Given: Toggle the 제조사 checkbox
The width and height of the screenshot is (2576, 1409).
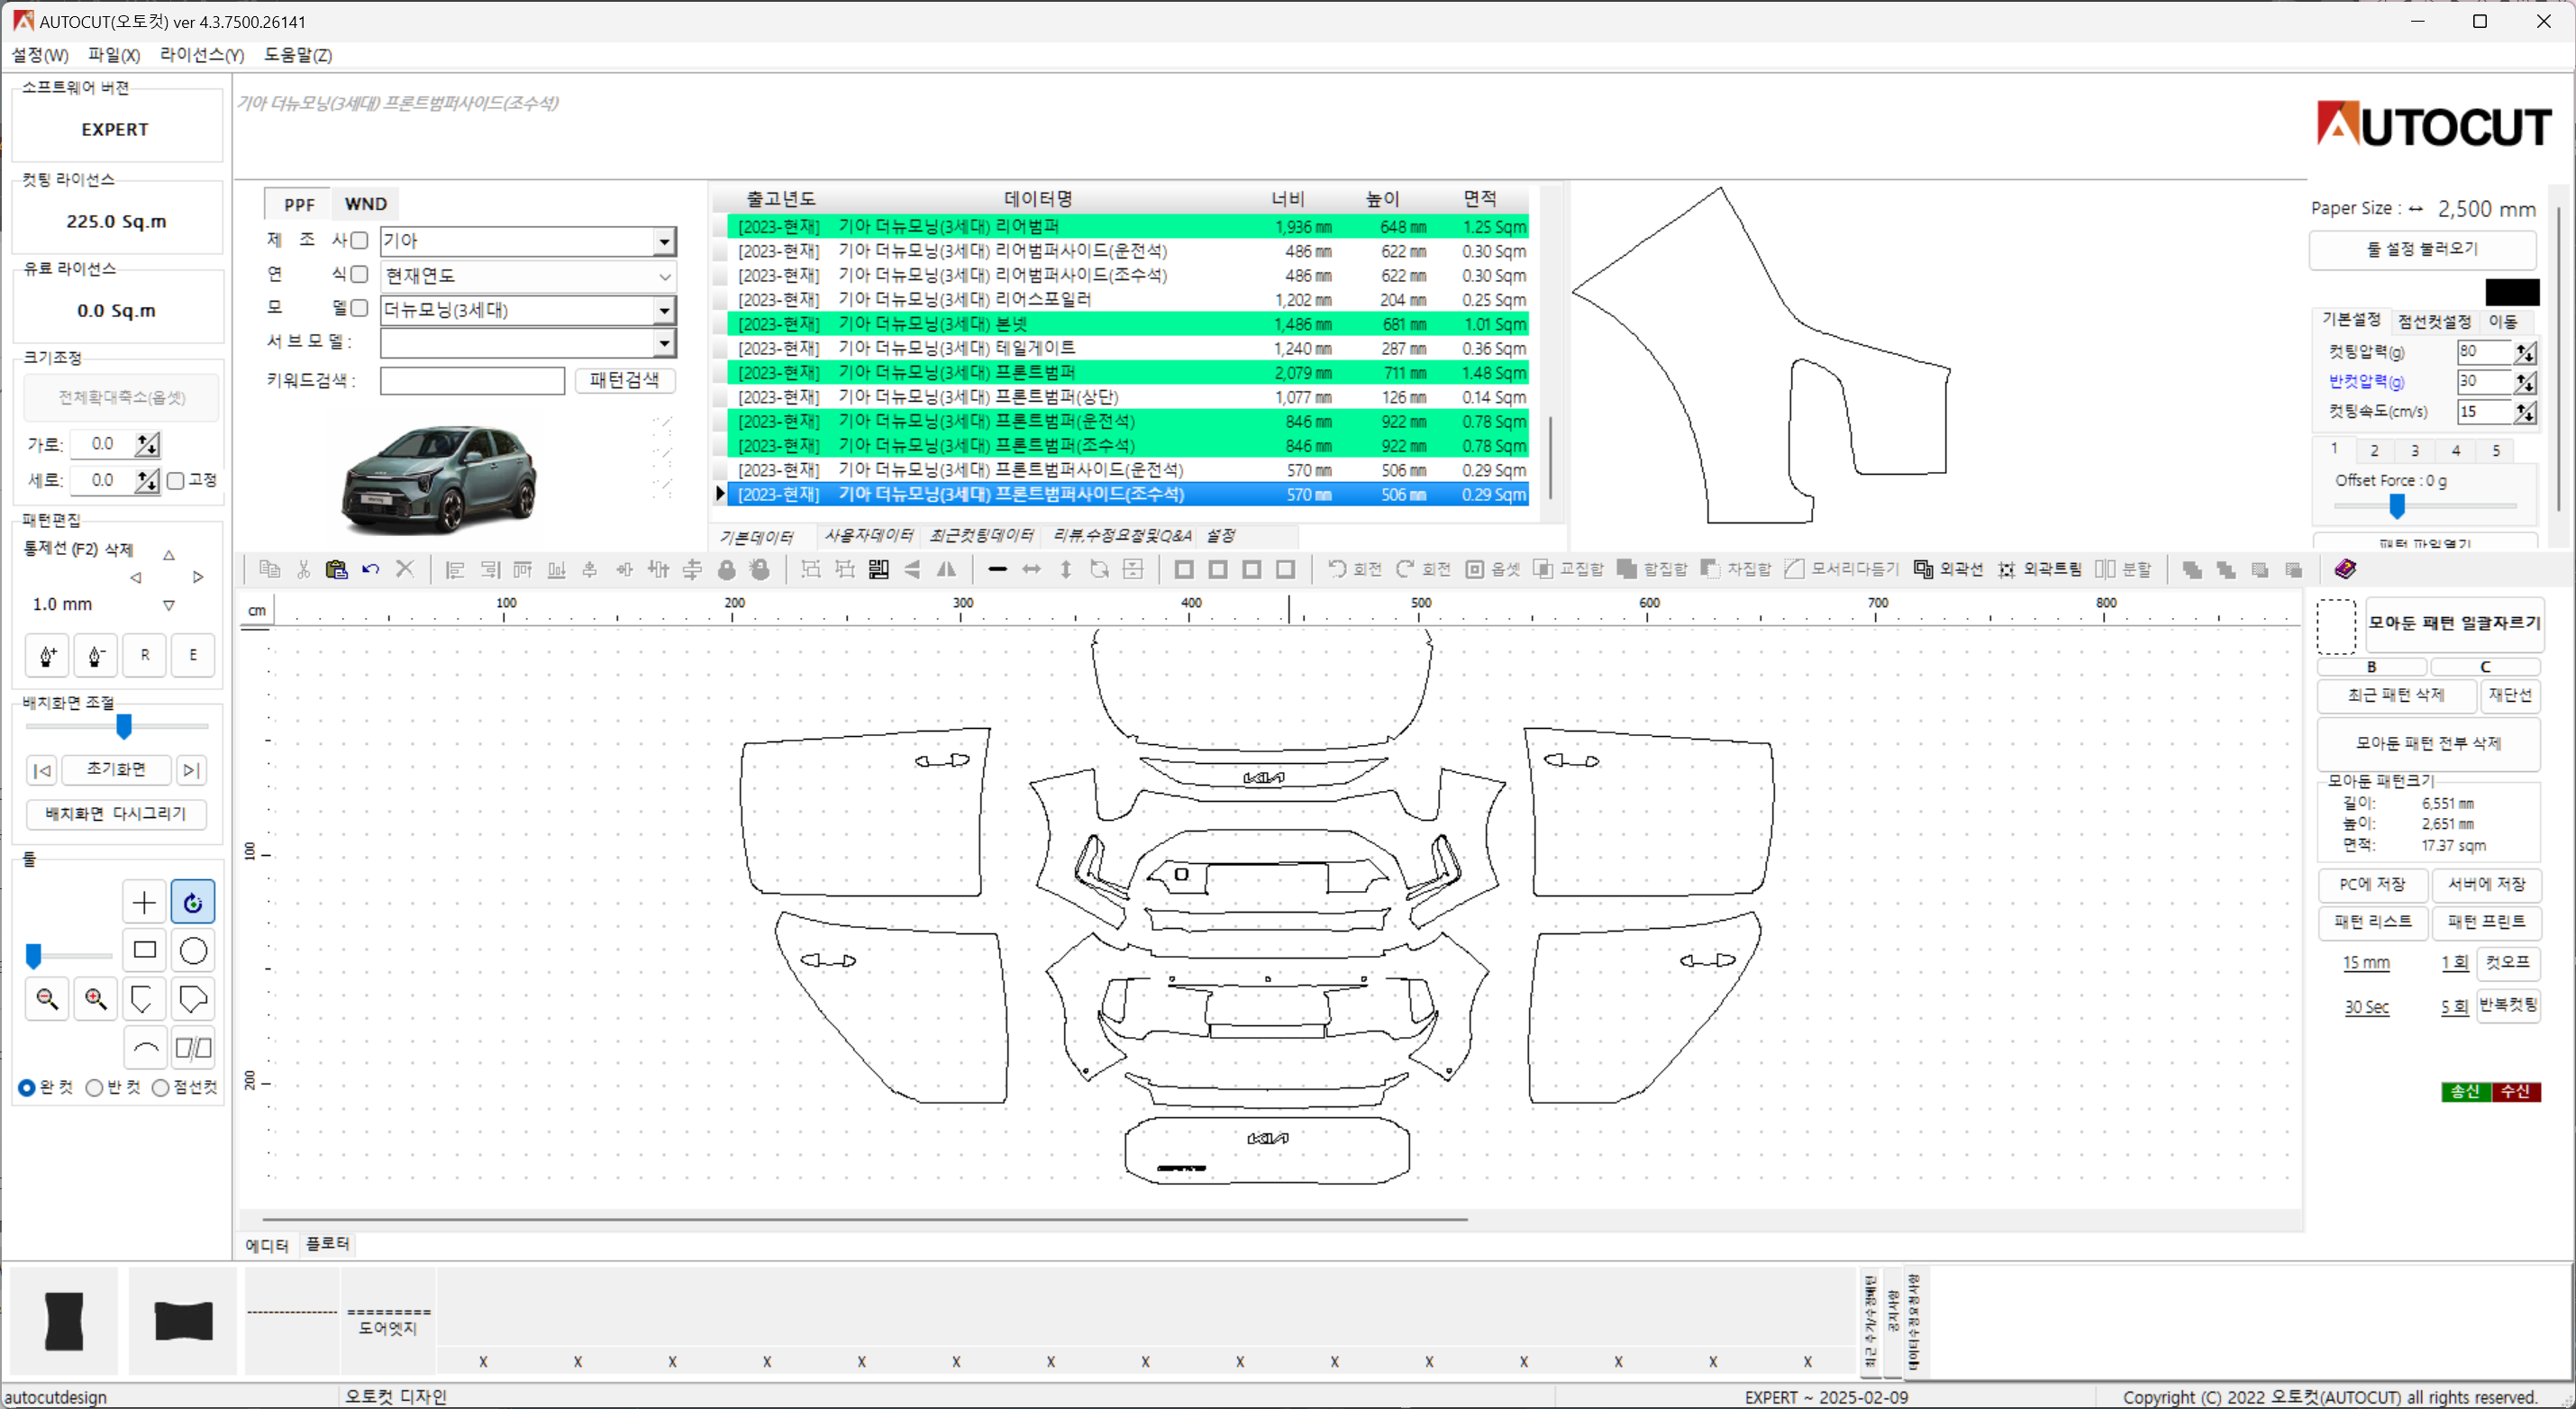Looking at the screenshot, I should 359,240.
